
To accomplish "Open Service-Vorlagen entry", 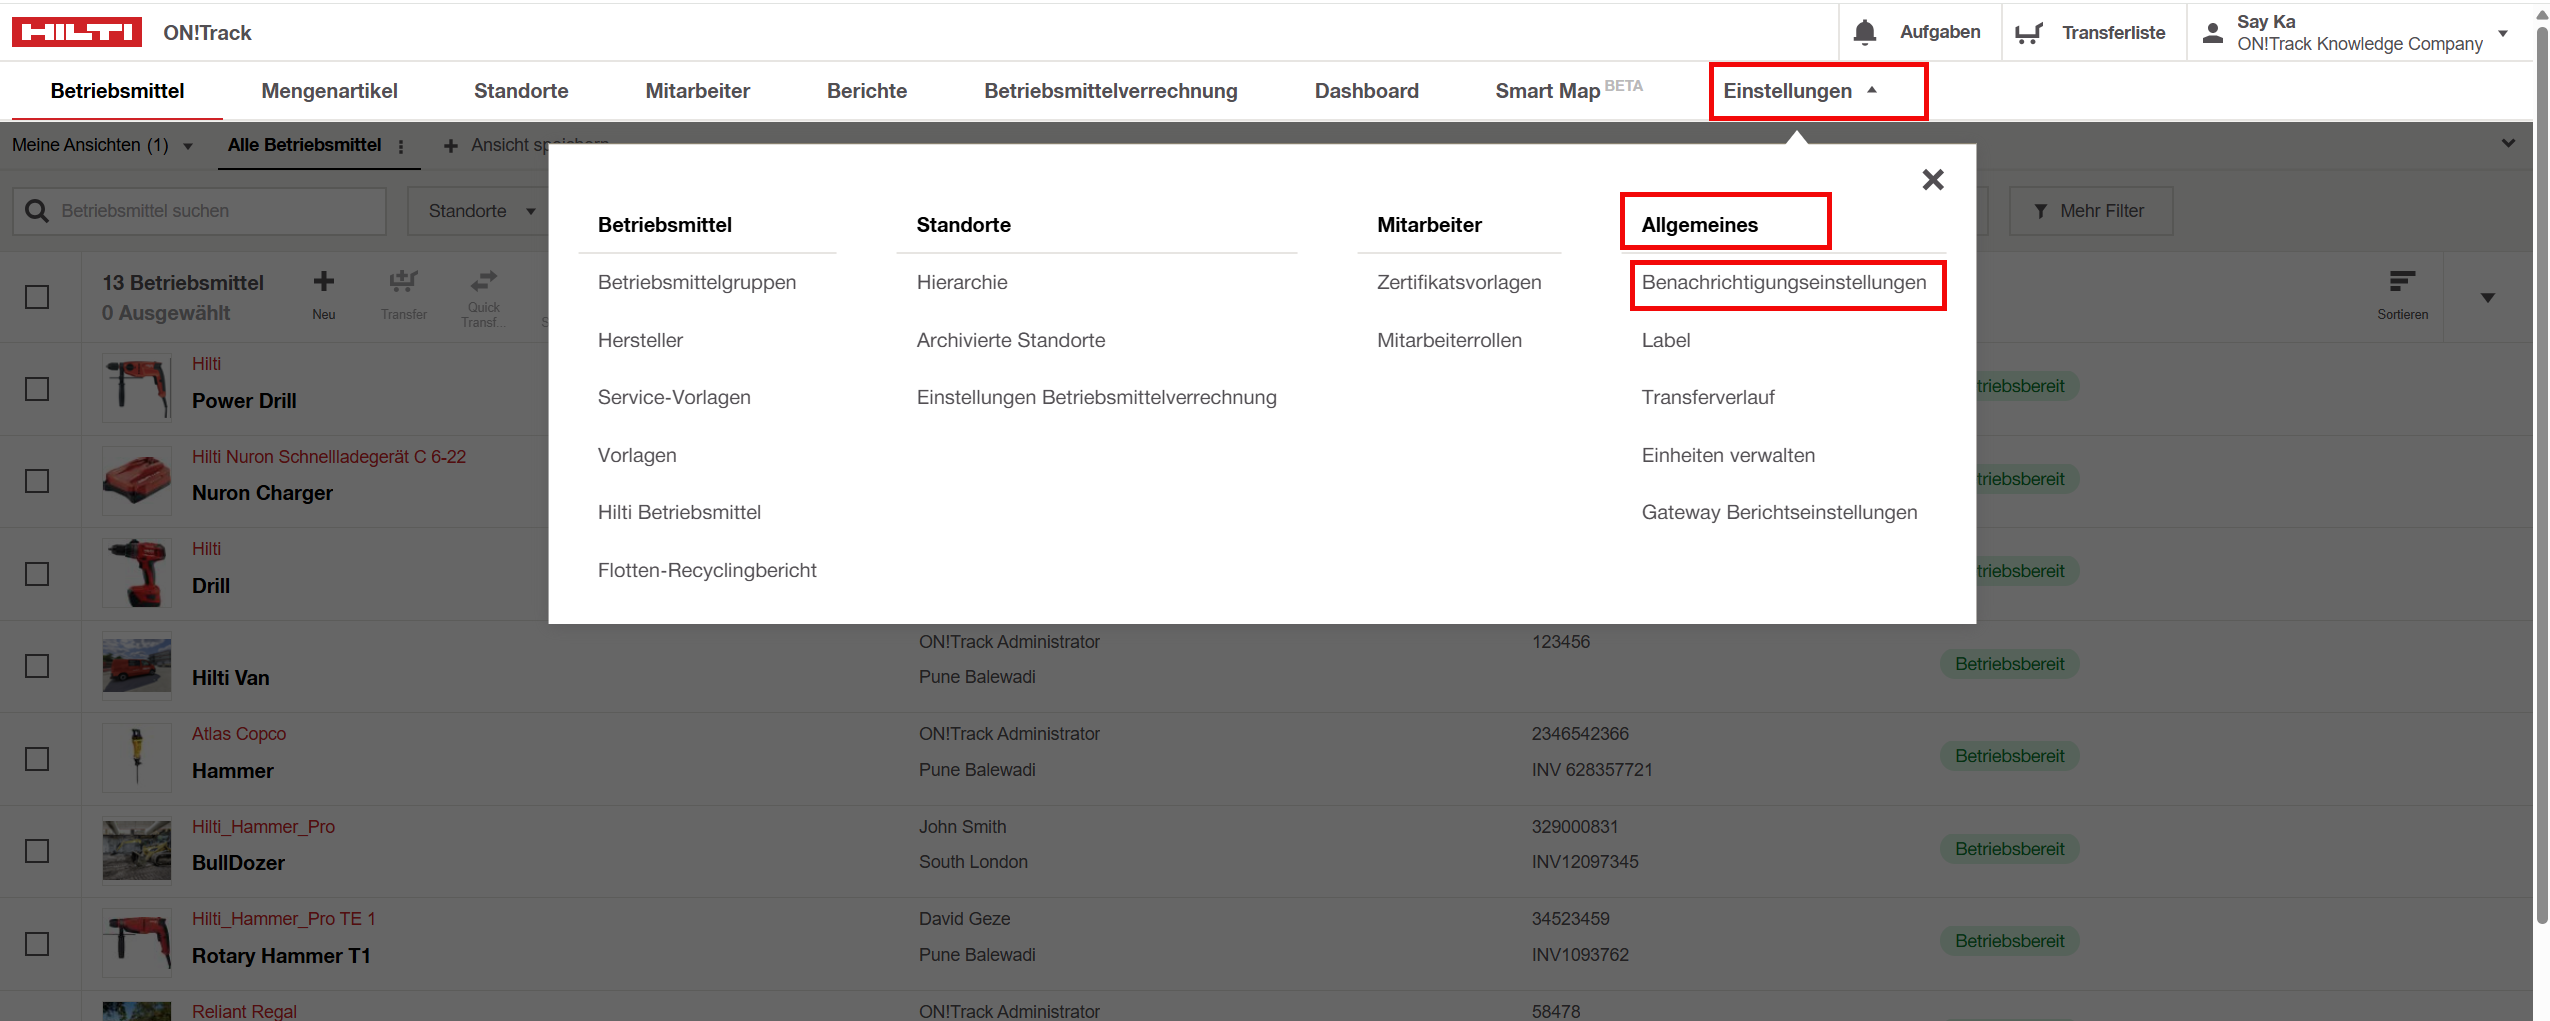I will [674, 398].
